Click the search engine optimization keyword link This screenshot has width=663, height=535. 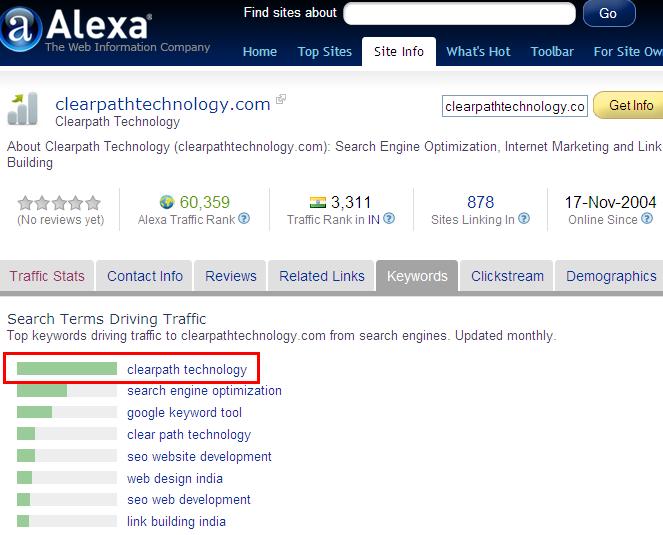click(x=204, y=391)
